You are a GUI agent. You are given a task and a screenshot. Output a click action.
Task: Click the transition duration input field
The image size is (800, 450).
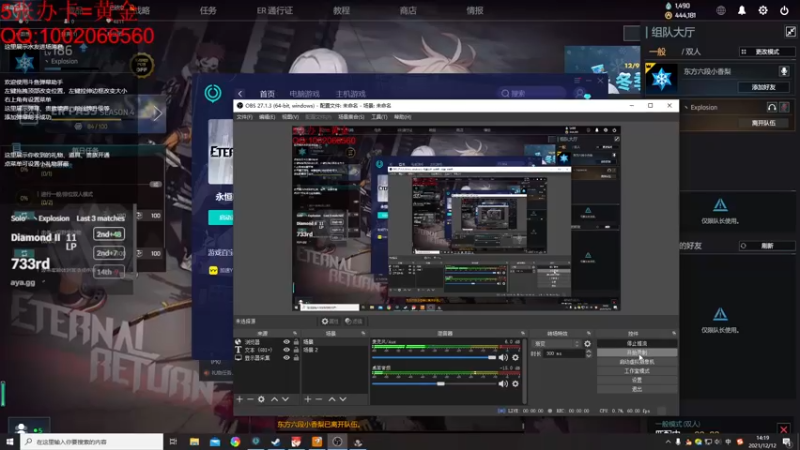coord(564,353)
